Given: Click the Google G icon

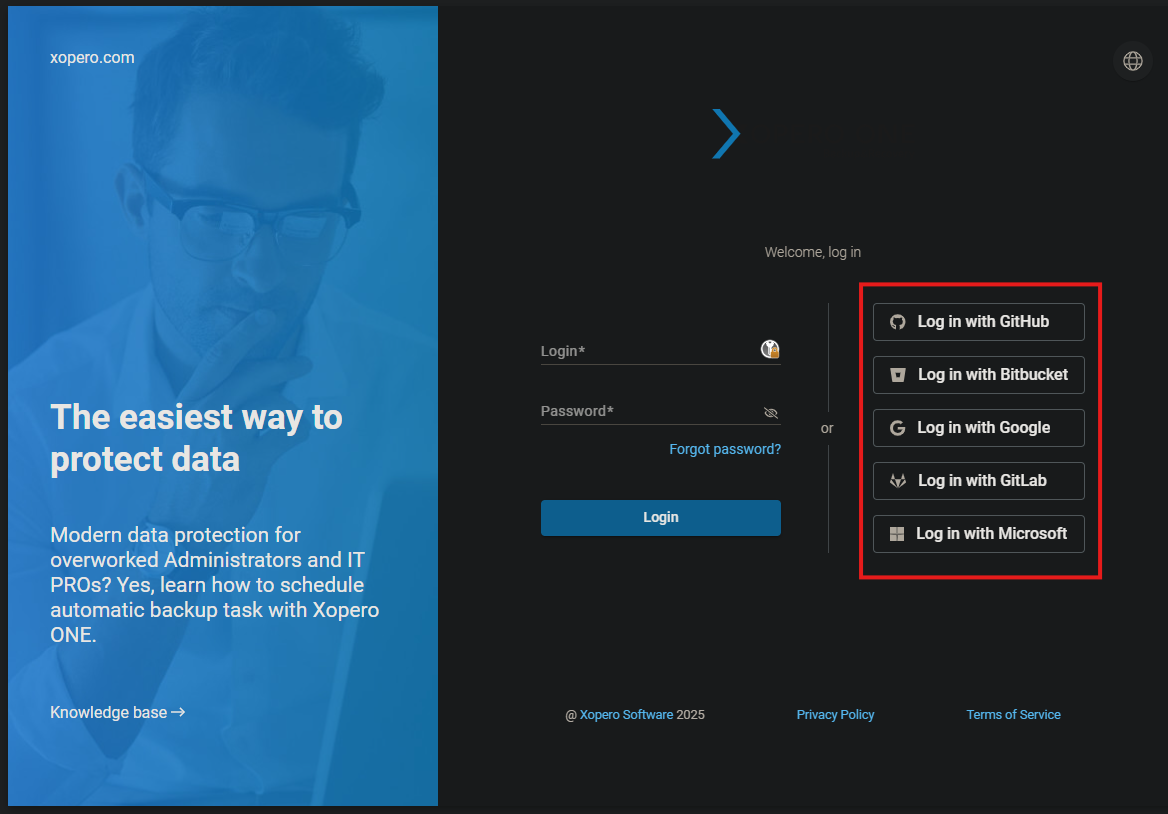Looking at the screenshot, I should pyautogui.click(x=898, y=428).
